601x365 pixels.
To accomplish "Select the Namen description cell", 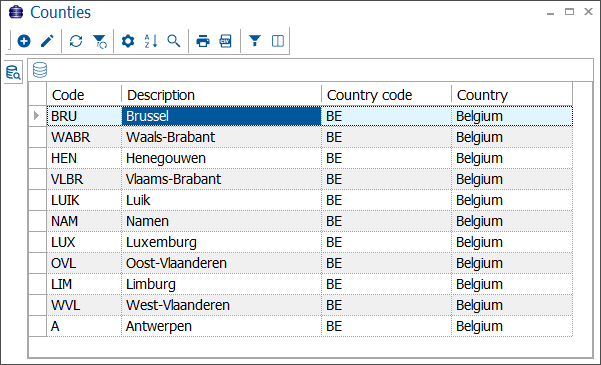I will point(221,221).
